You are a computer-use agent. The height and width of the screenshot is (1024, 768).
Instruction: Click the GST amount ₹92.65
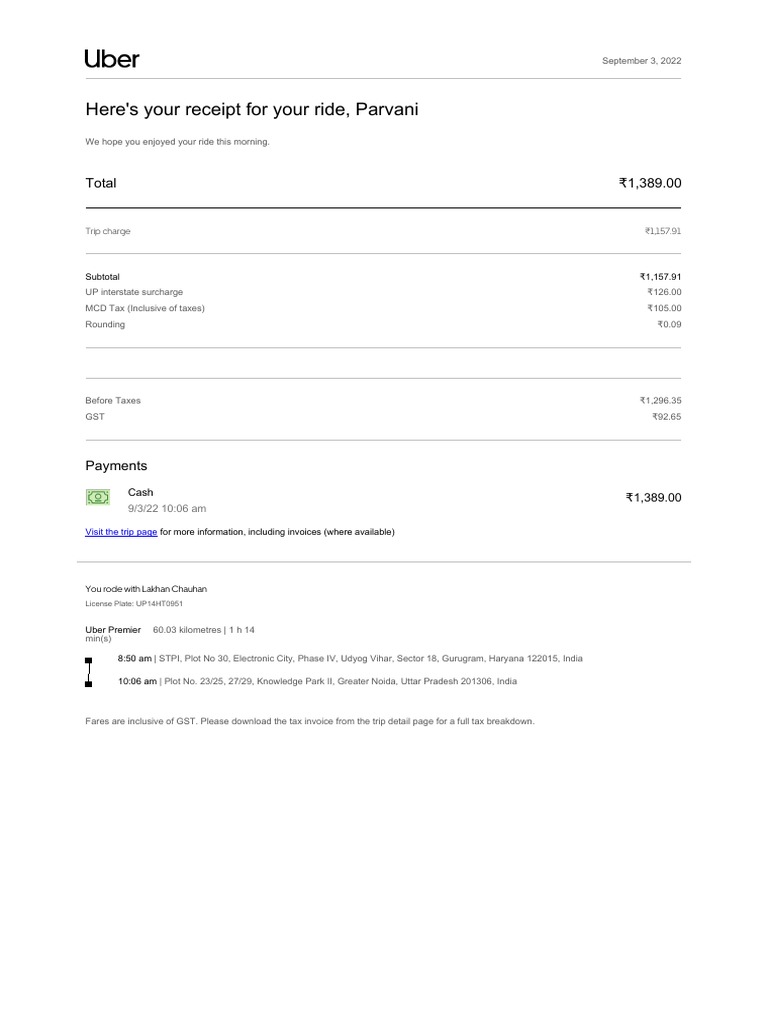click(x=666, y=416)
